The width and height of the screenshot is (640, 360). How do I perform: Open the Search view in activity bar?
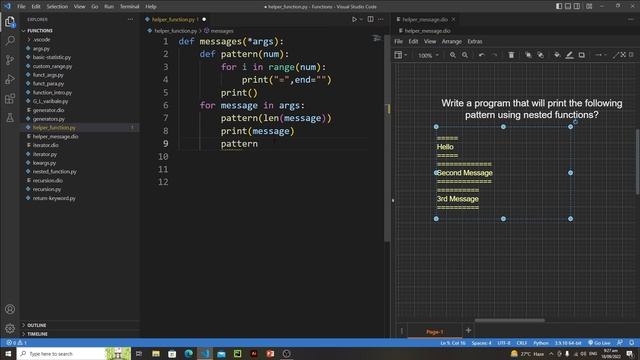tap(10, 40)
